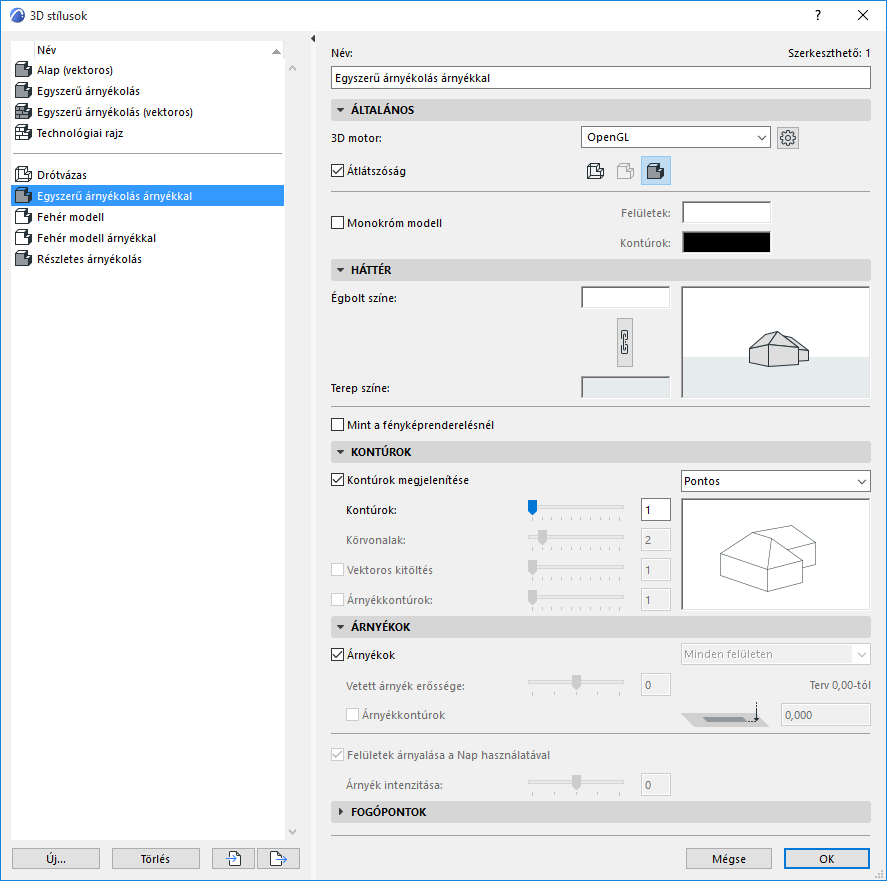This screenshot has height=881, width=887.
Task: Click the Szerkeszthető: 1 label
Action: point(829,53)
